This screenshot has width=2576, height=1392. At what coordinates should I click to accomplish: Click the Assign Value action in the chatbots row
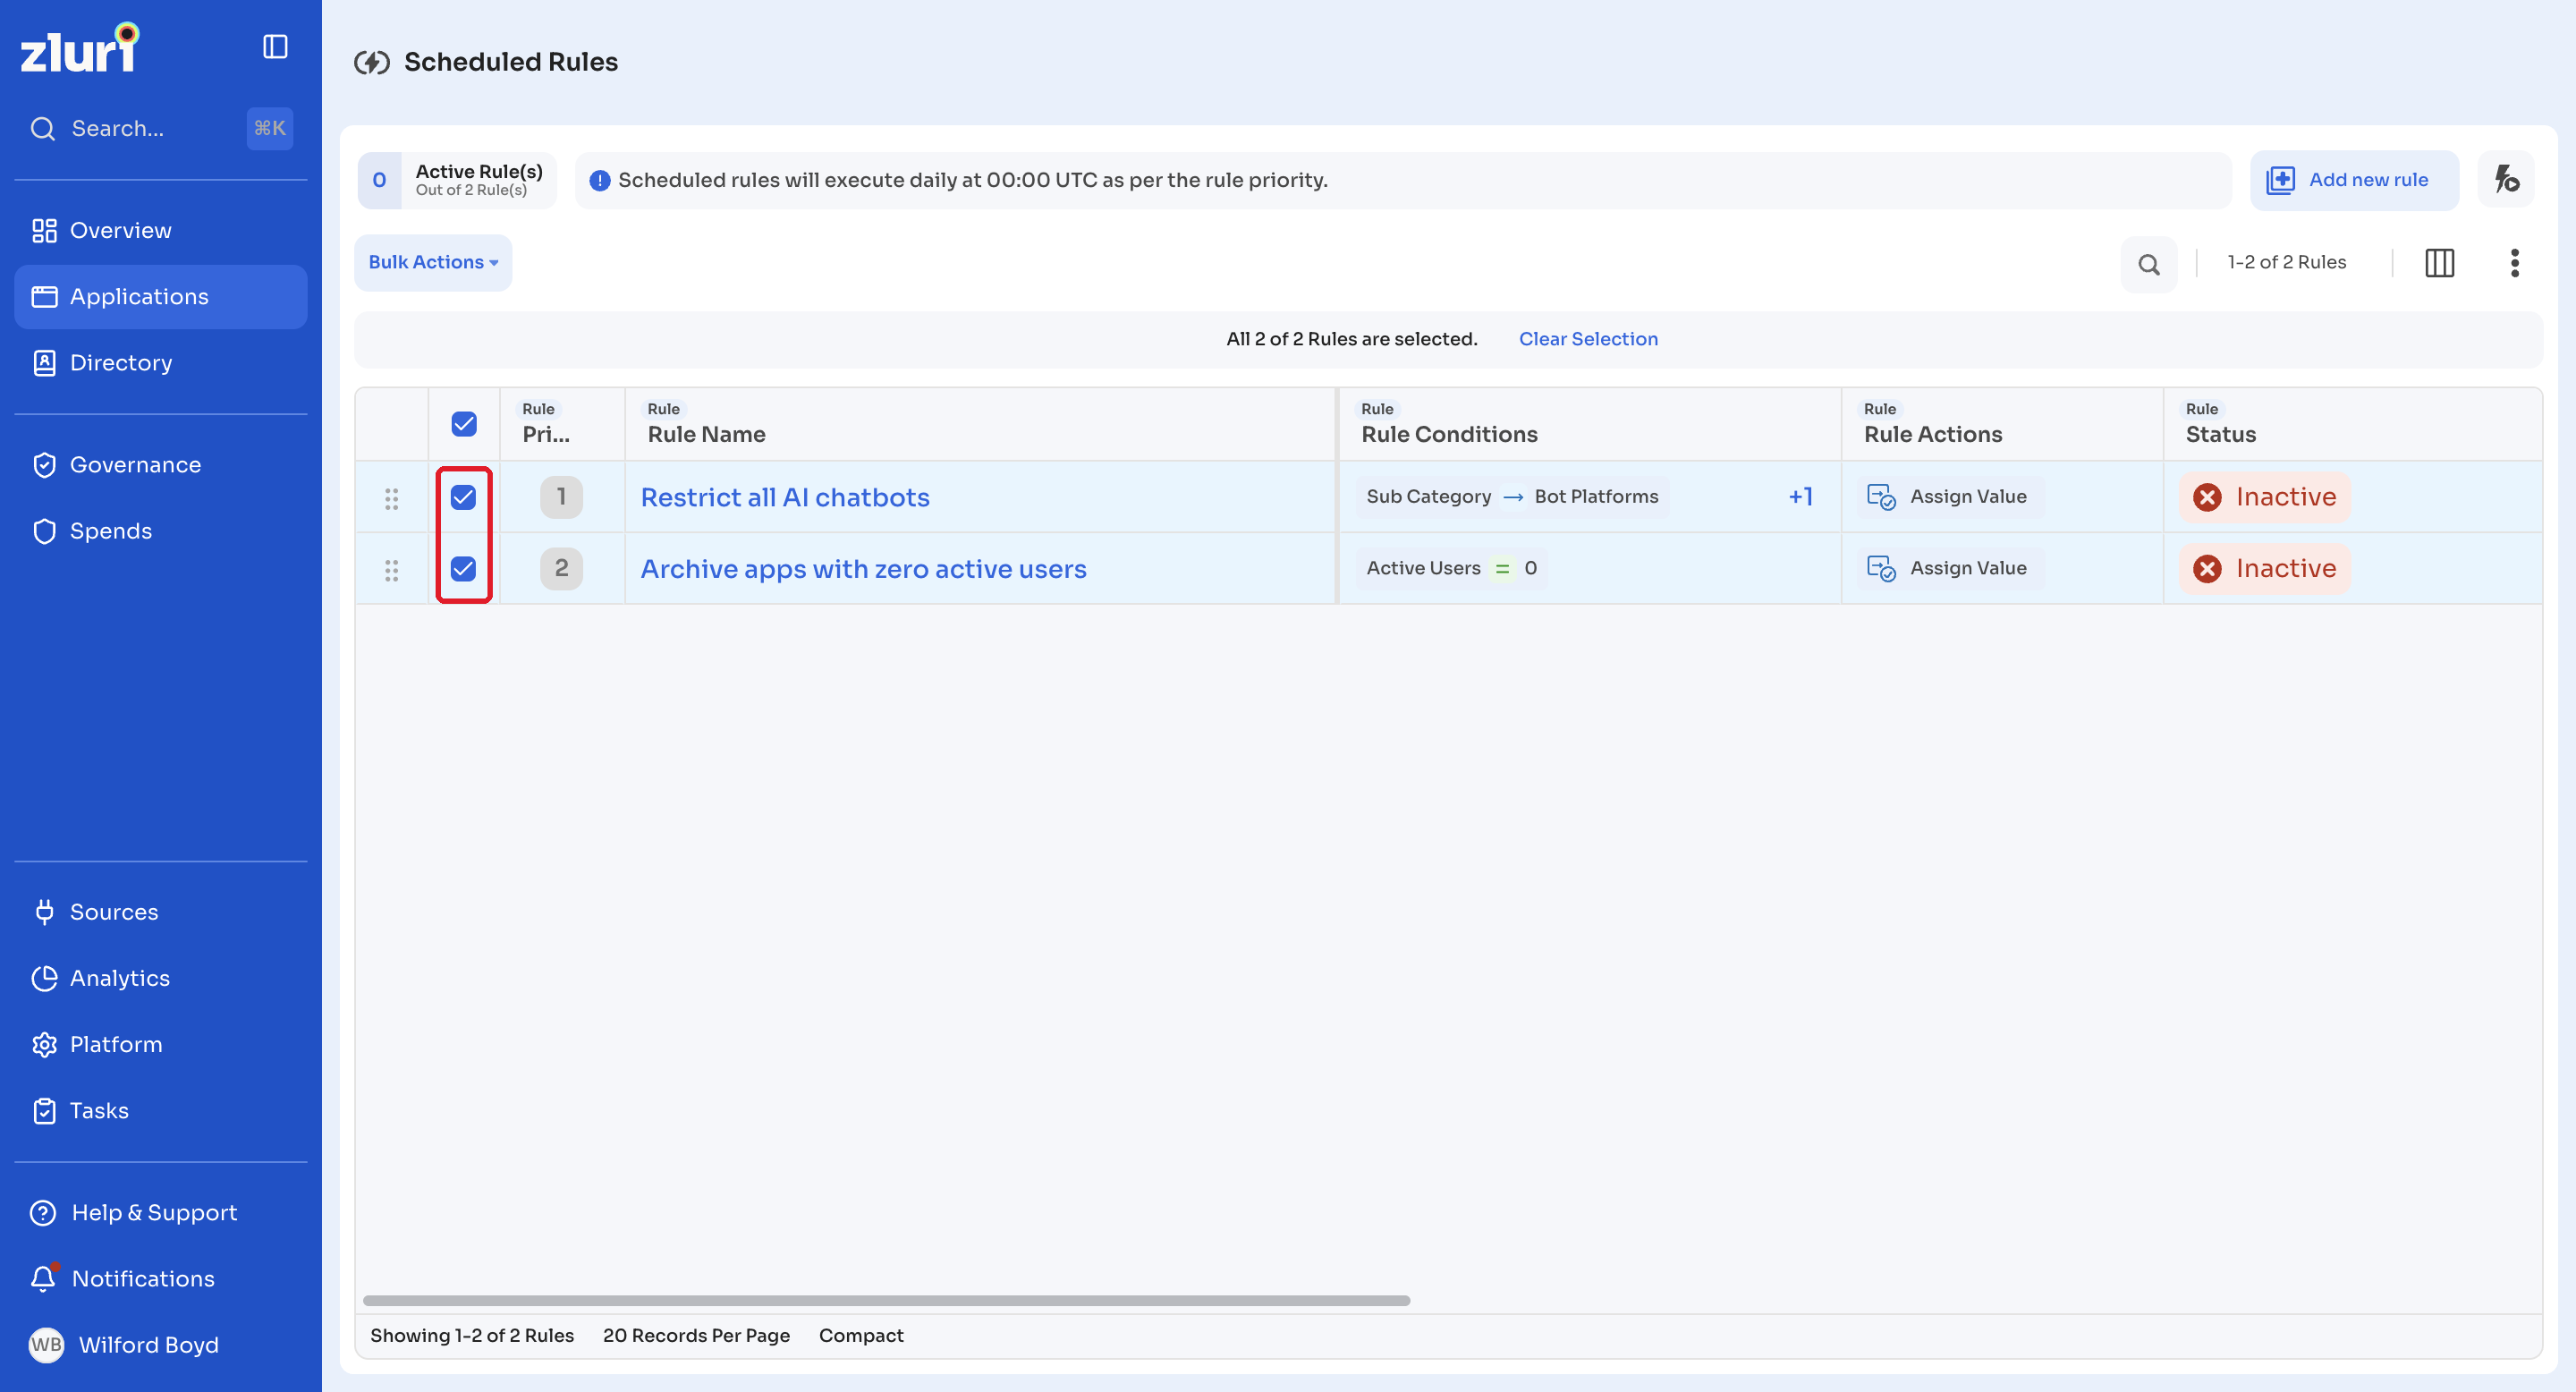pyautogui.click(x=1949, y=497)
